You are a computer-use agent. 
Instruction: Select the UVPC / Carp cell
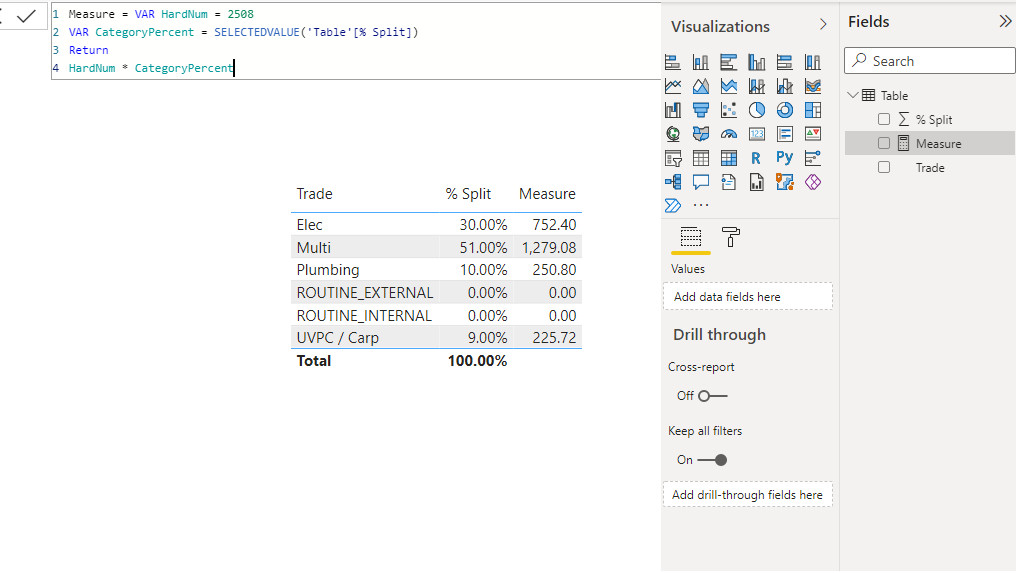338,338
